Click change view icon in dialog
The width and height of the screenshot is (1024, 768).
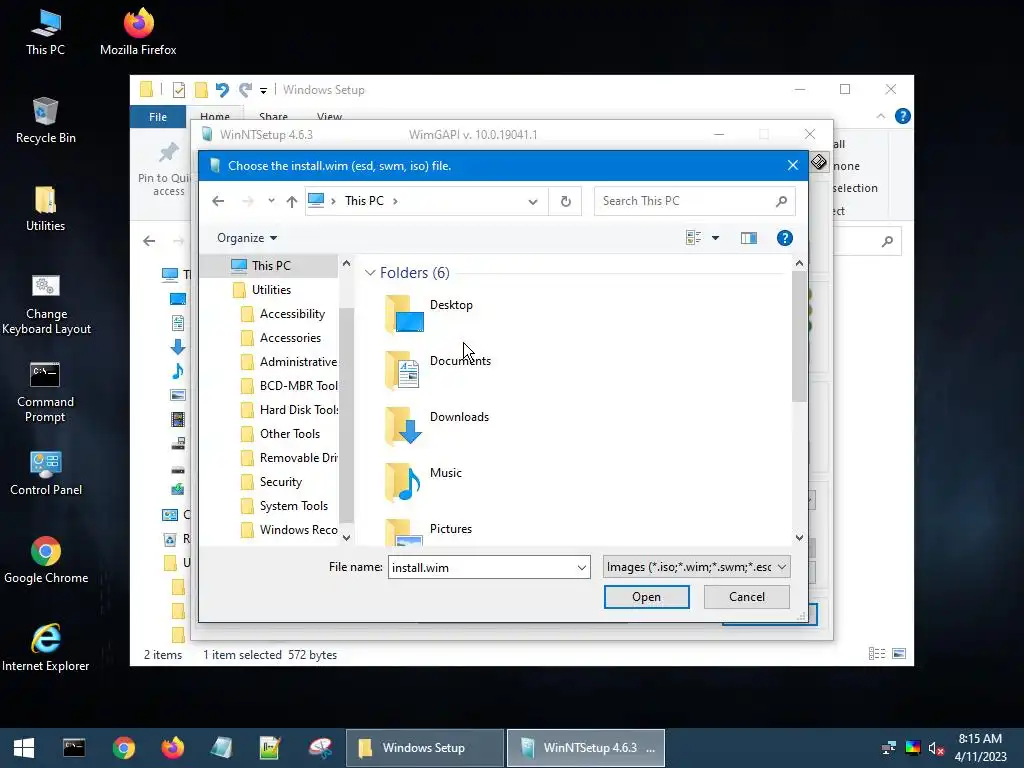click(694, 238)
